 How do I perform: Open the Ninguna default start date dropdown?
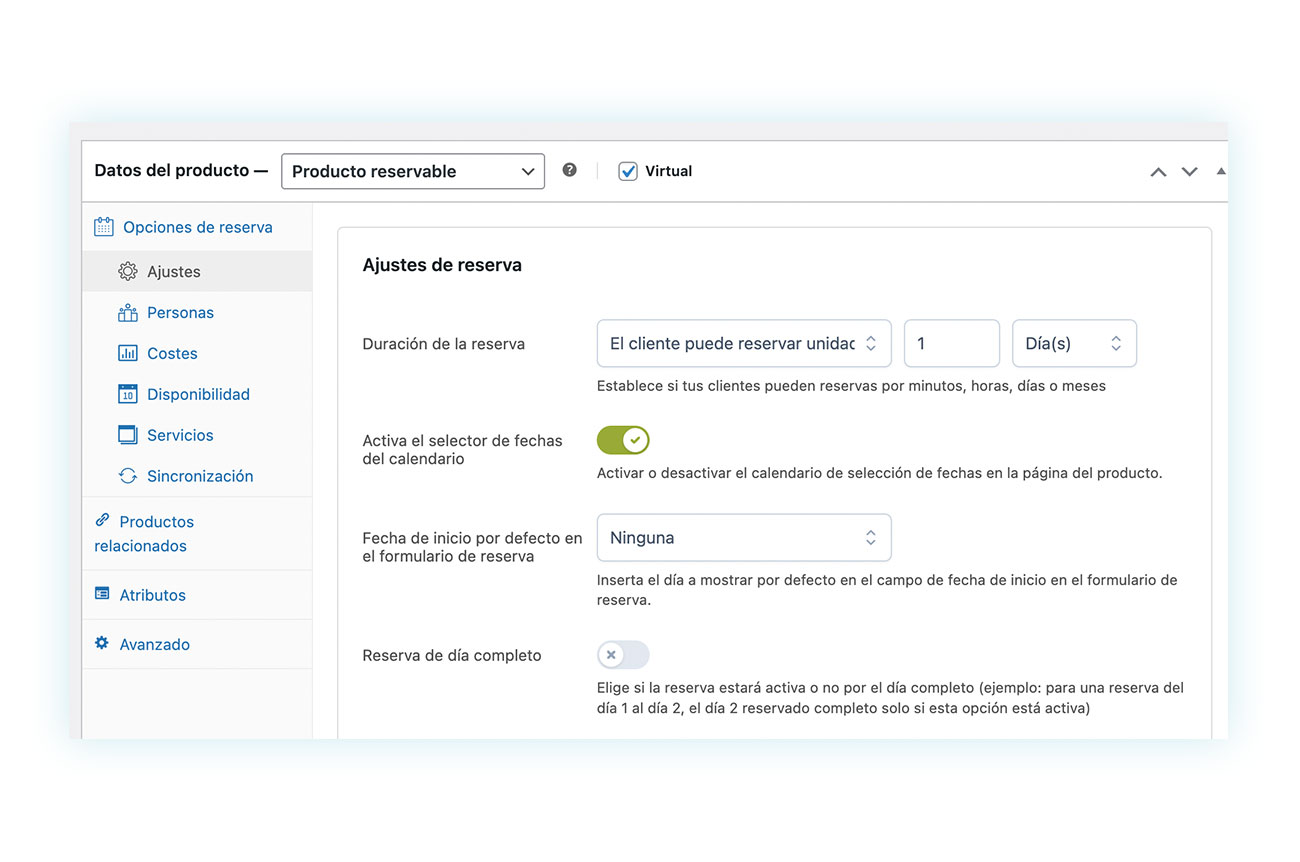(744, 537)
